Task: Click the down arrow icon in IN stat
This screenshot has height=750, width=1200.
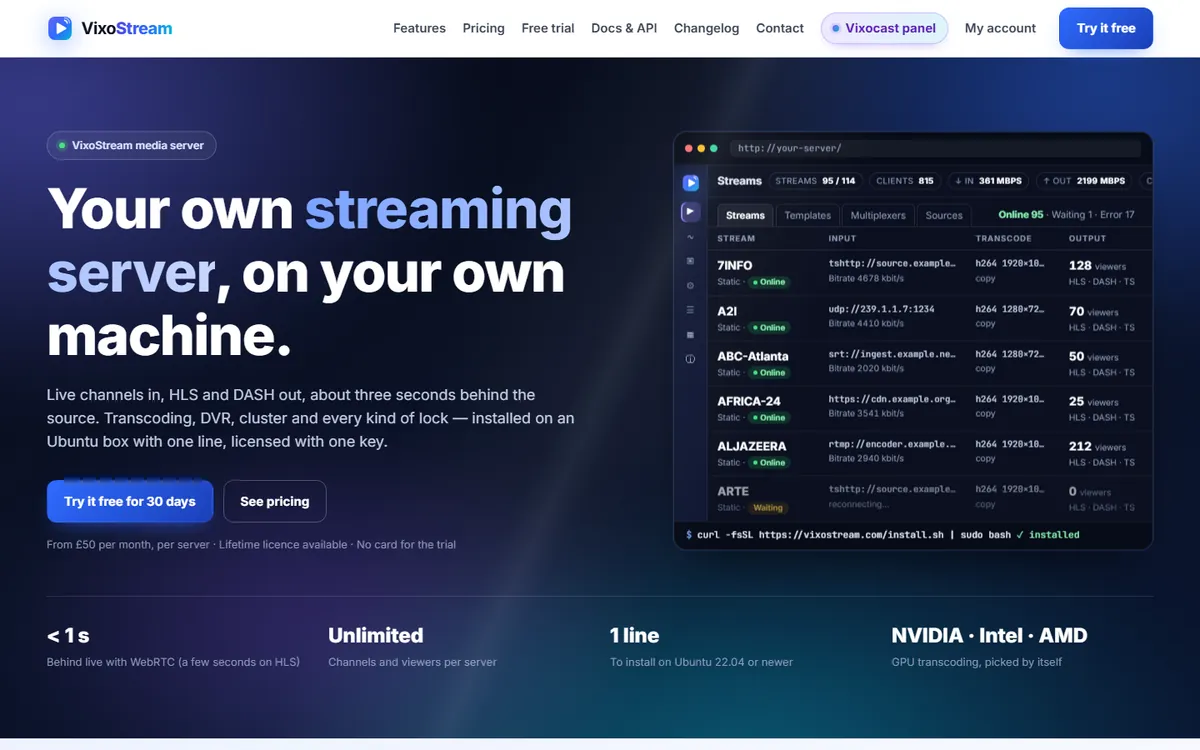Action: coord(958,181)
